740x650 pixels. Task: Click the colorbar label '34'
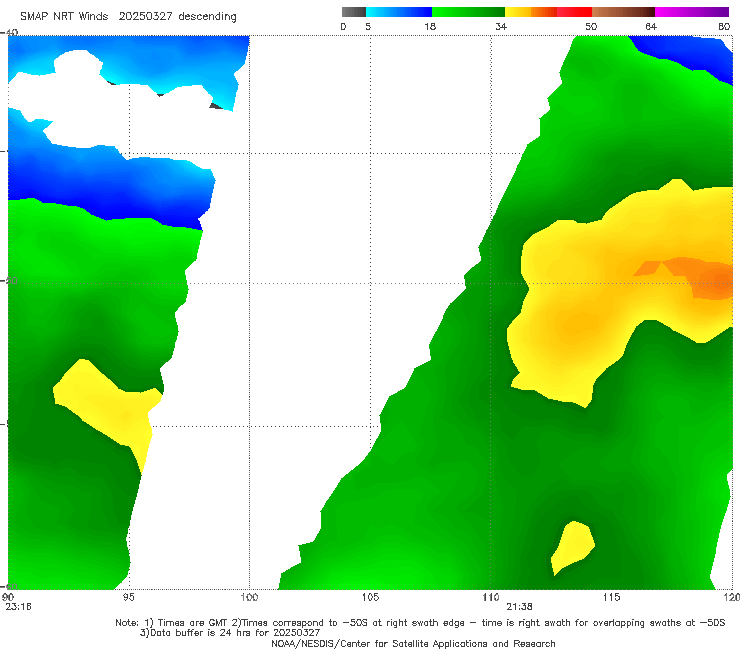(501, 26)
